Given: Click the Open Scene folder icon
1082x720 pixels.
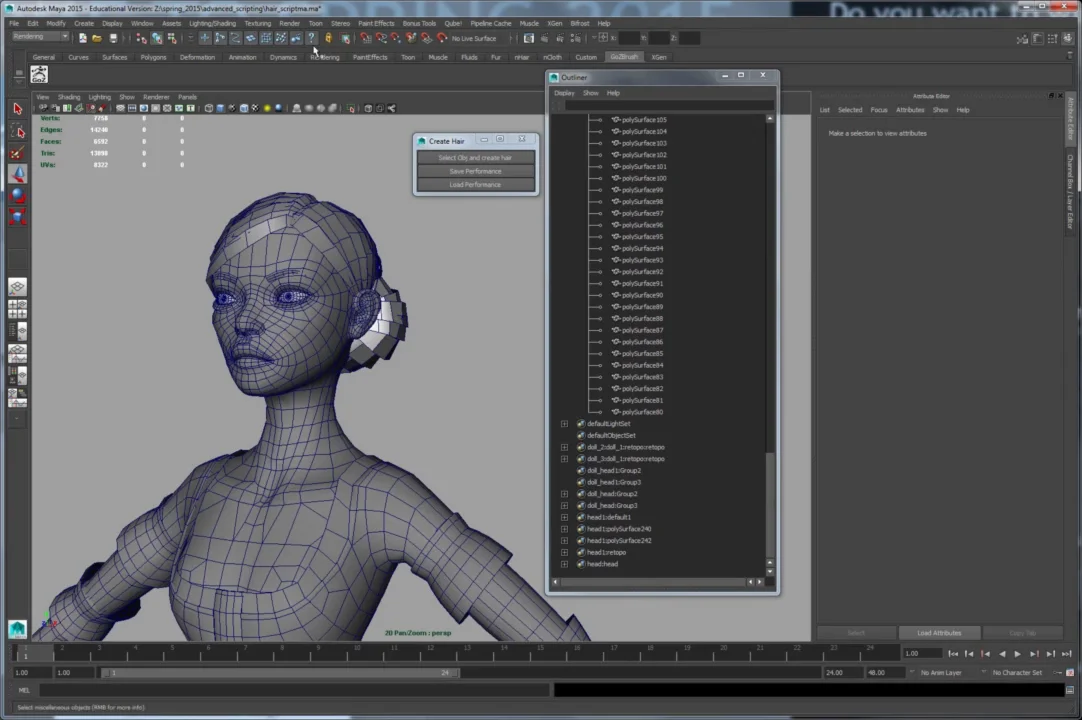Looking at the screenshot, I should pyautogui.click(x=97, y=38).
